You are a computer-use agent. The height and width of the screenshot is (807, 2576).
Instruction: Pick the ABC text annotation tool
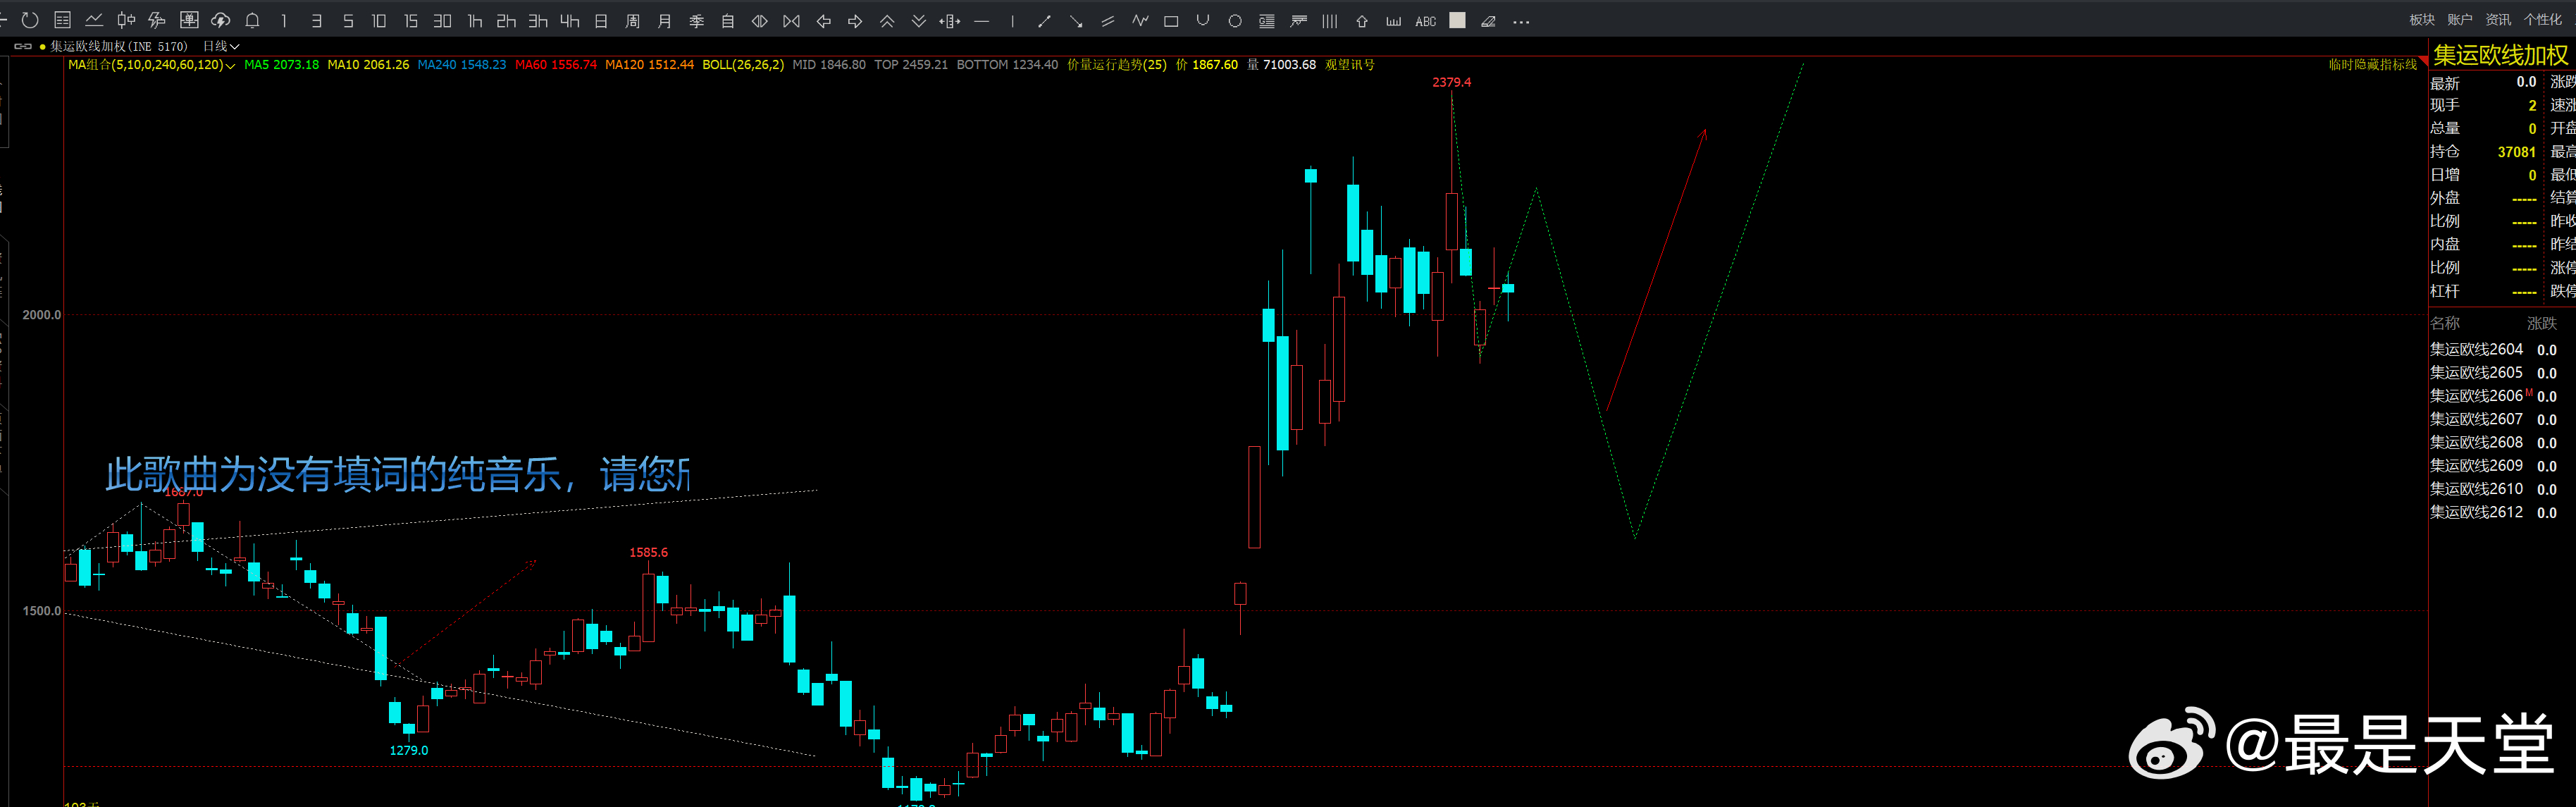point(1426,21)
